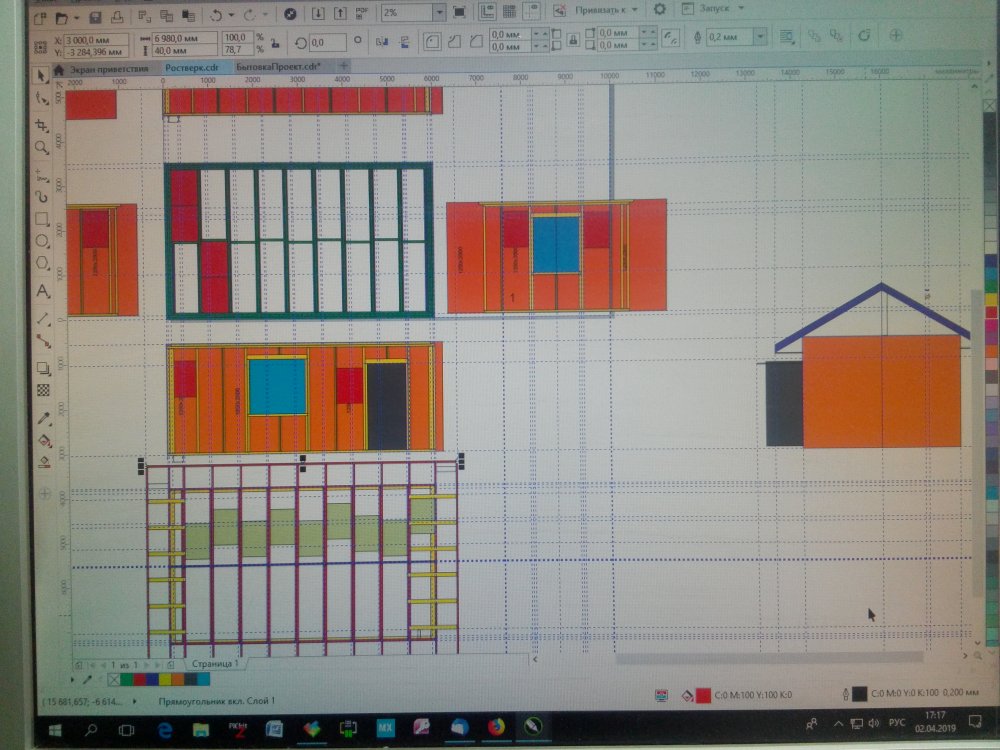Click the rotation angle input field
Image resolution: width=1000 pixels, height=750 pixels.
(327, 43)
